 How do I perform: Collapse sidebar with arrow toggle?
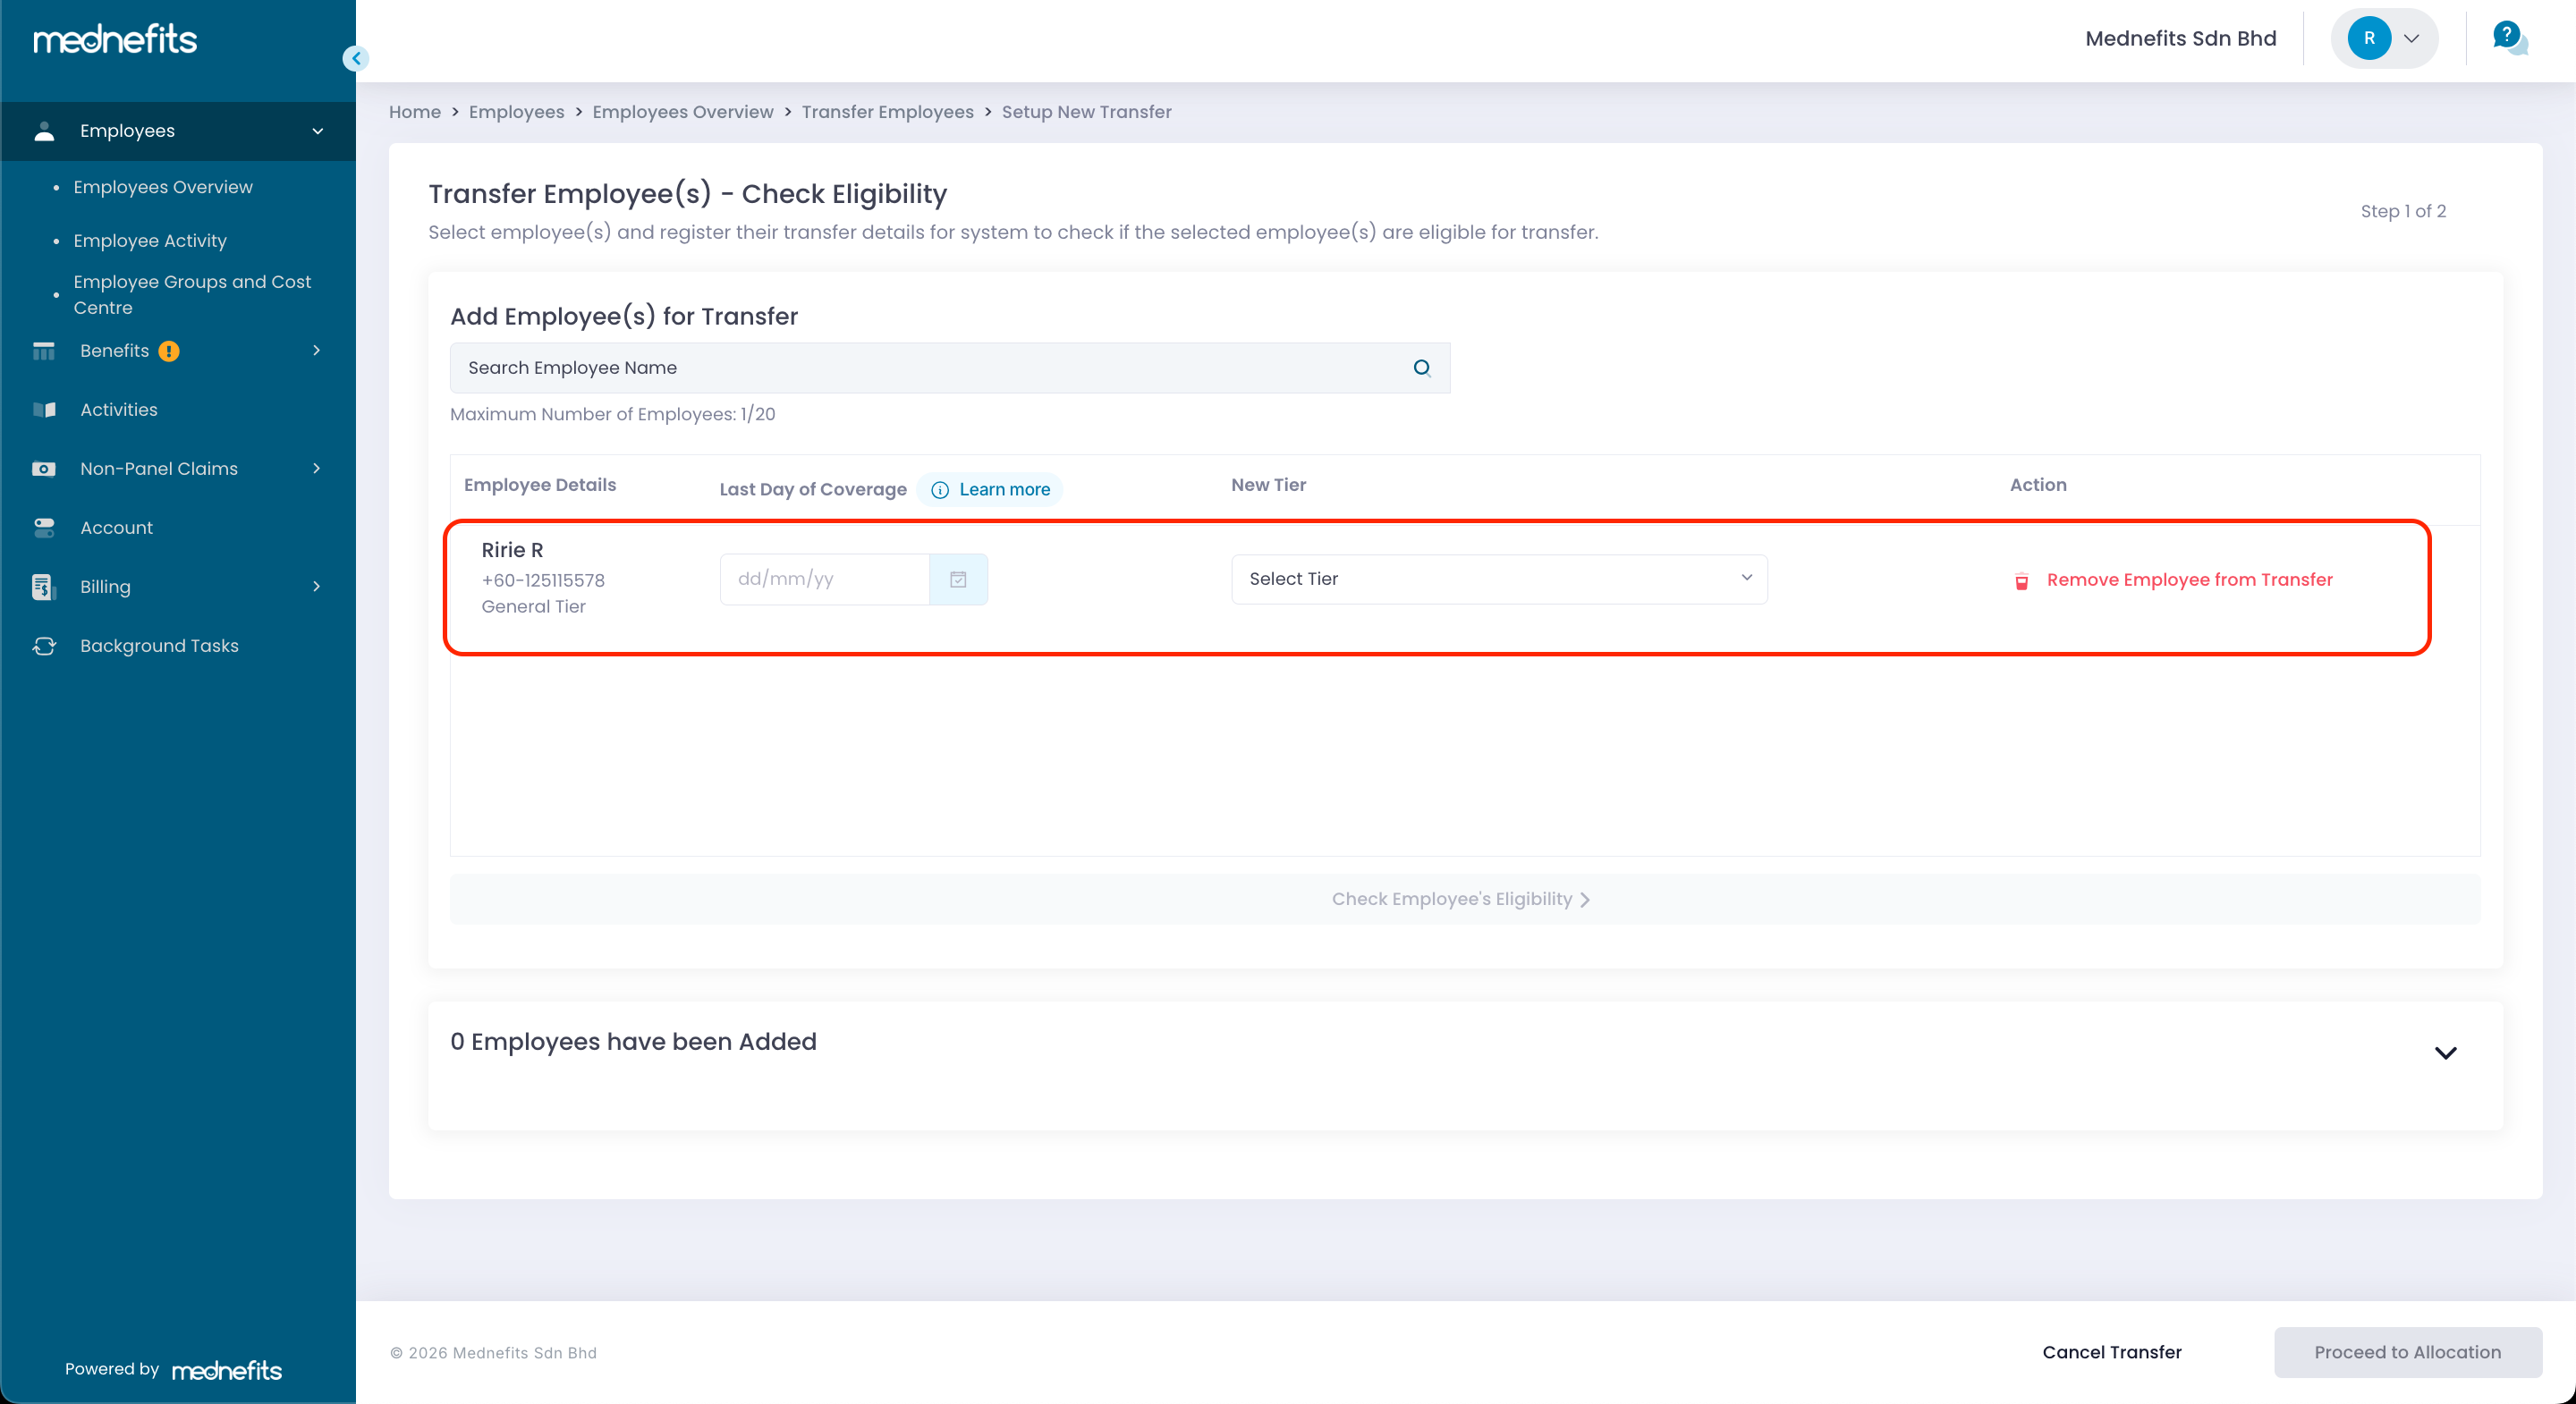356,58
